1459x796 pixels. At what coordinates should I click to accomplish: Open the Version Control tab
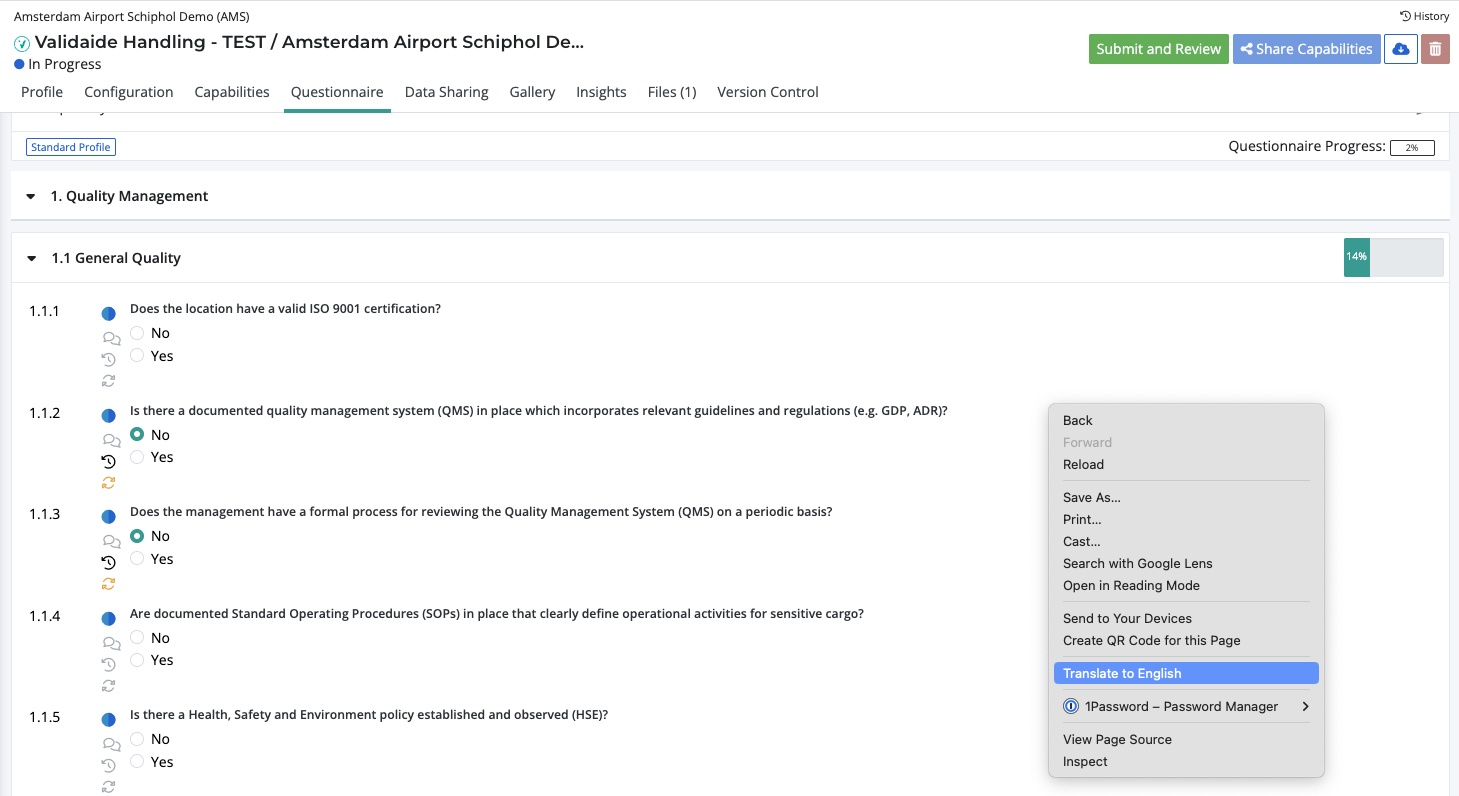click(x=768, y=92)
